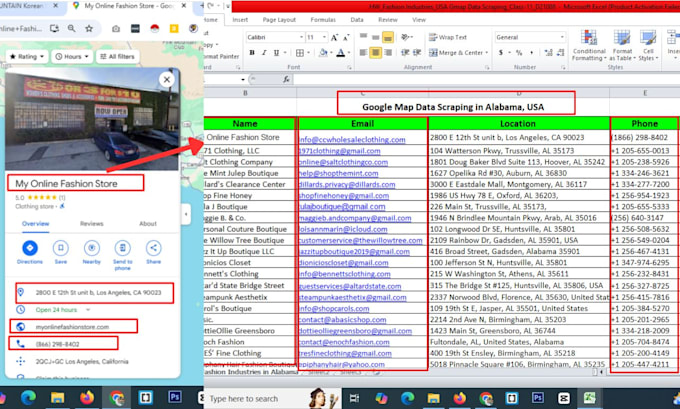Viewport: 680px width, 409px height.
Task: Open Excel from the taskbar
Action: point(589,398)
